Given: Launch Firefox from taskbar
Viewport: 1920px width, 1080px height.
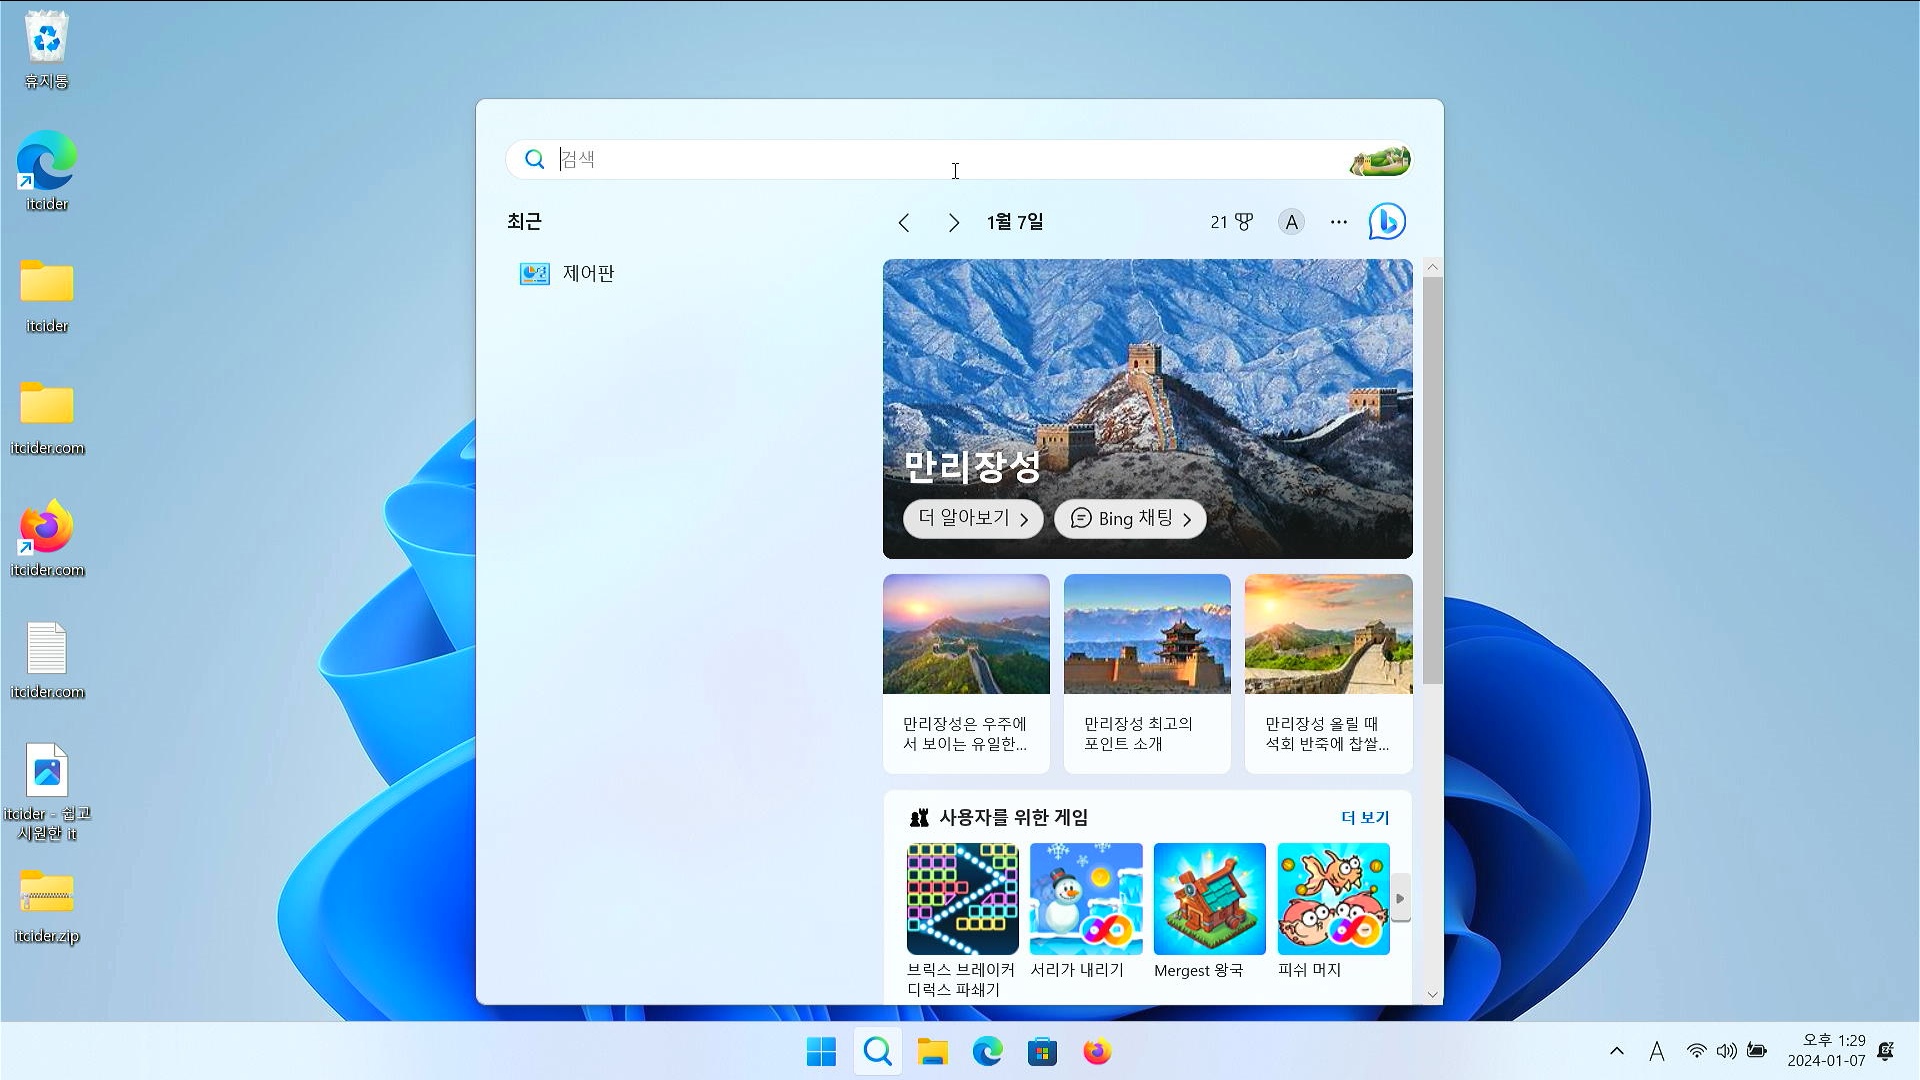Looking at the screenshot, I should click(1097, 1052).
